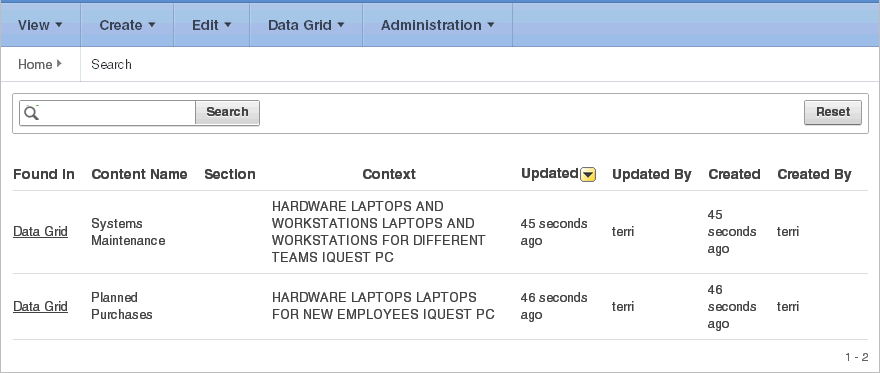Open the Data Grid menu

[306, 25]
